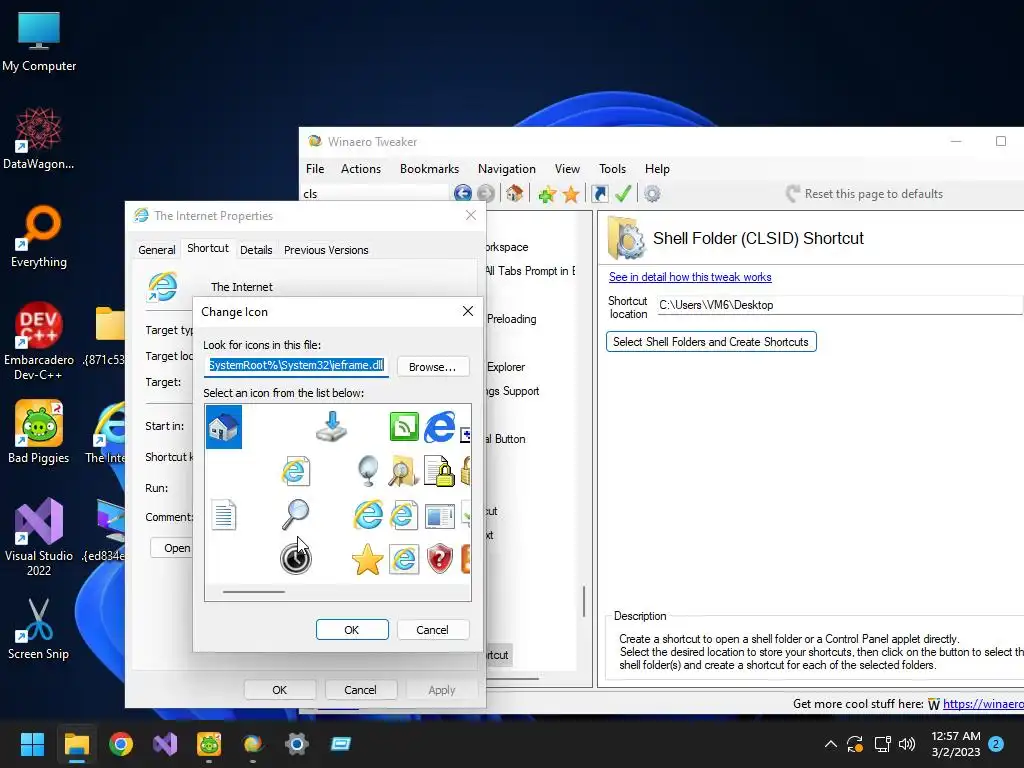The image size is (1024, 768).
Task: Click OK in The Internet Properties
Action: (280, 690)
